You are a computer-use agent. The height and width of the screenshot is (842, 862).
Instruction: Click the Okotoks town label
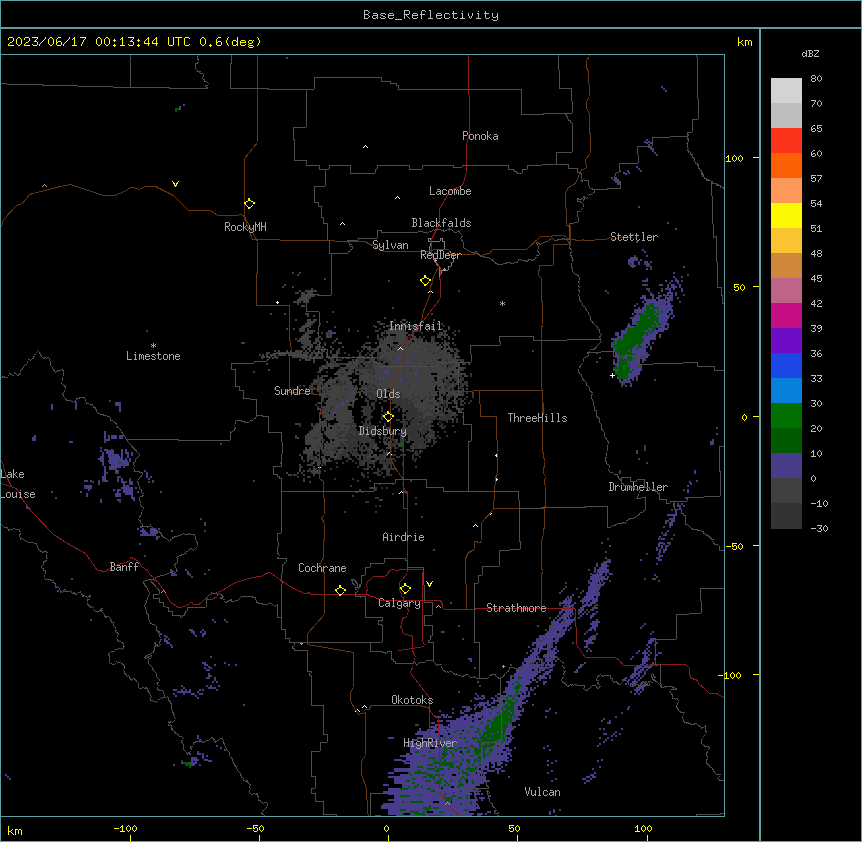[x=412, y=700]
